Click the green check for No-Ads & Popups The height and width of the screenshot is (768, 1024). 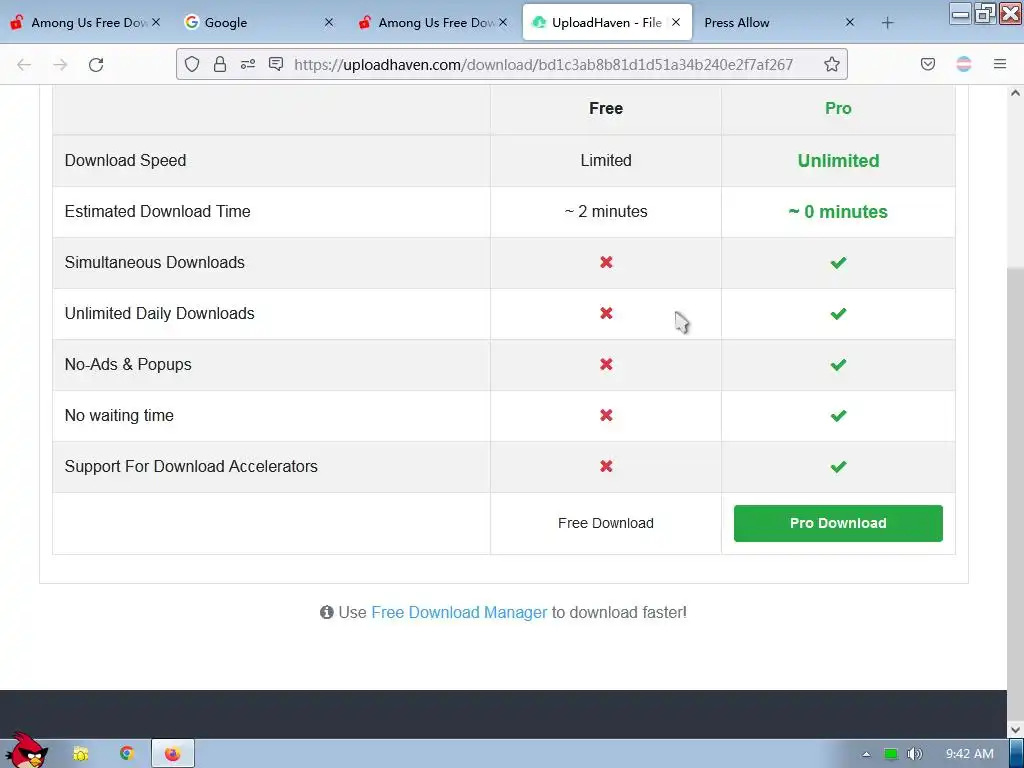(x=838, y=364)
